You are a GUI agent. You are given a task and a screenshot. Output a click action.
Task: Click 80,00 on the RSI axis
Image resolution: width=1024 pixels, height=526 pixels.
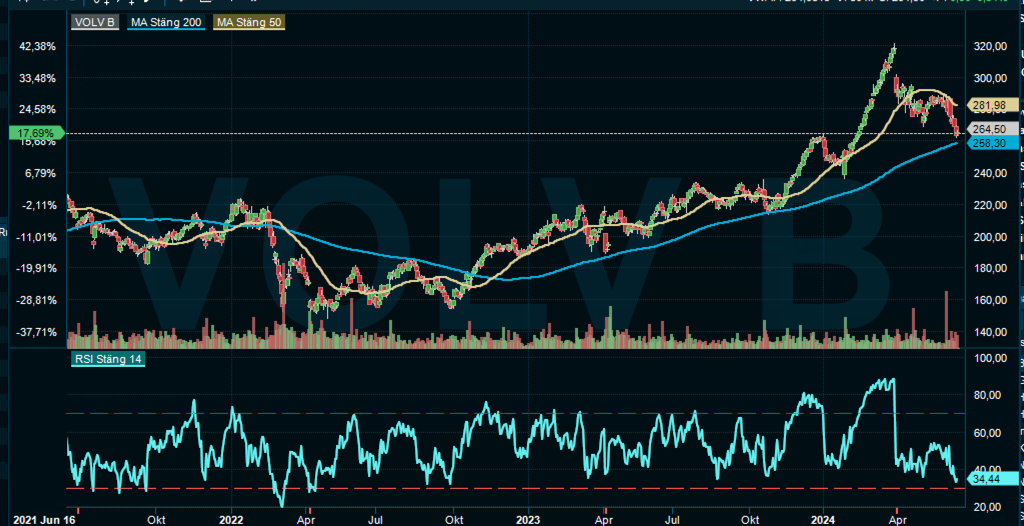click(987, 395)
